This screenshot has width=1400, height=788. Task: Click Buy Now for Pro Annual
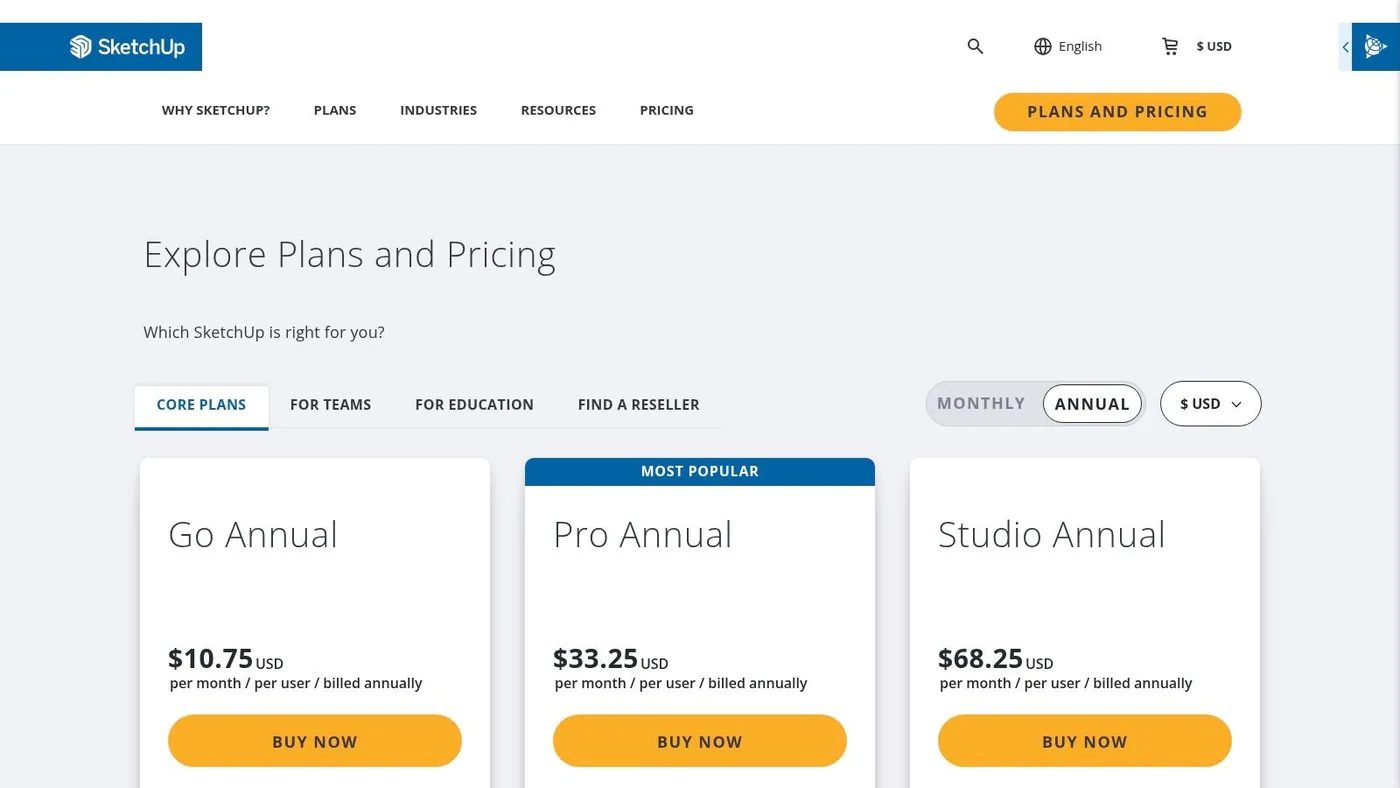[x=700, y=741]
